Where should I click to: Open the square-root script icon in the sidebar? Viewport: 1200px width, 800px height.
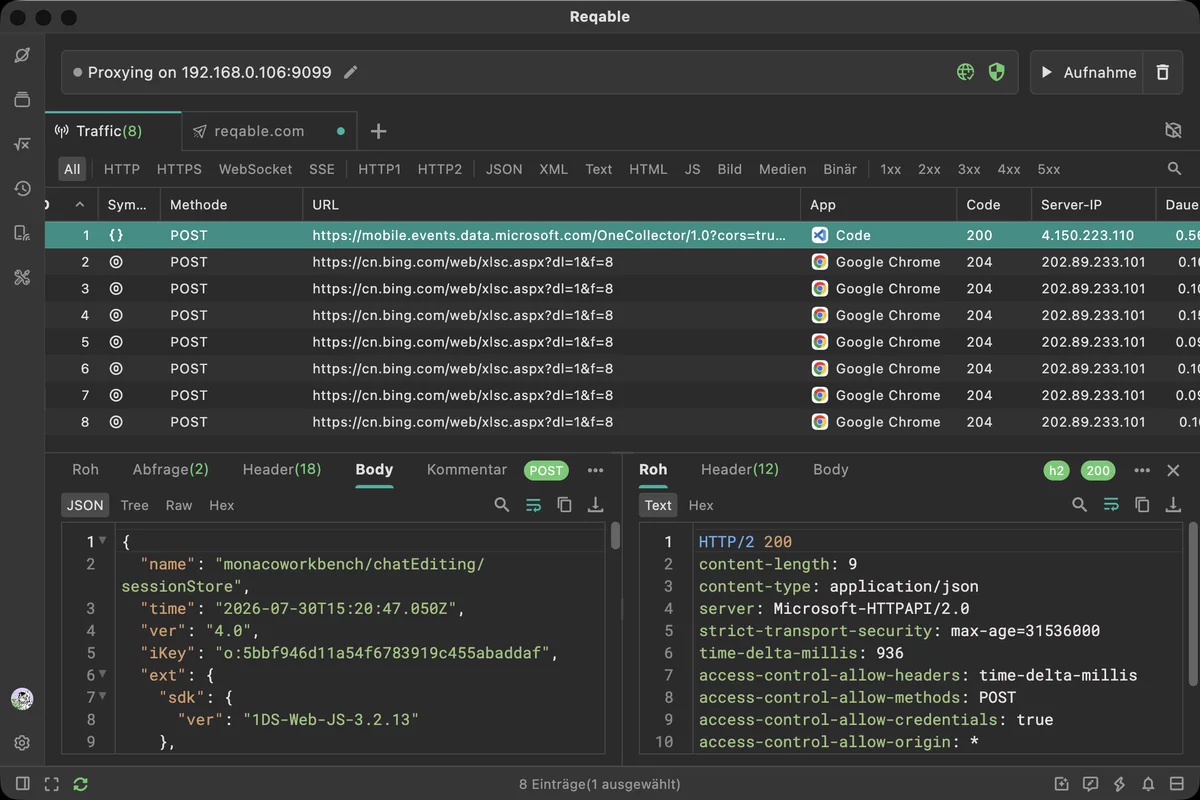click(x=22, y=144)
